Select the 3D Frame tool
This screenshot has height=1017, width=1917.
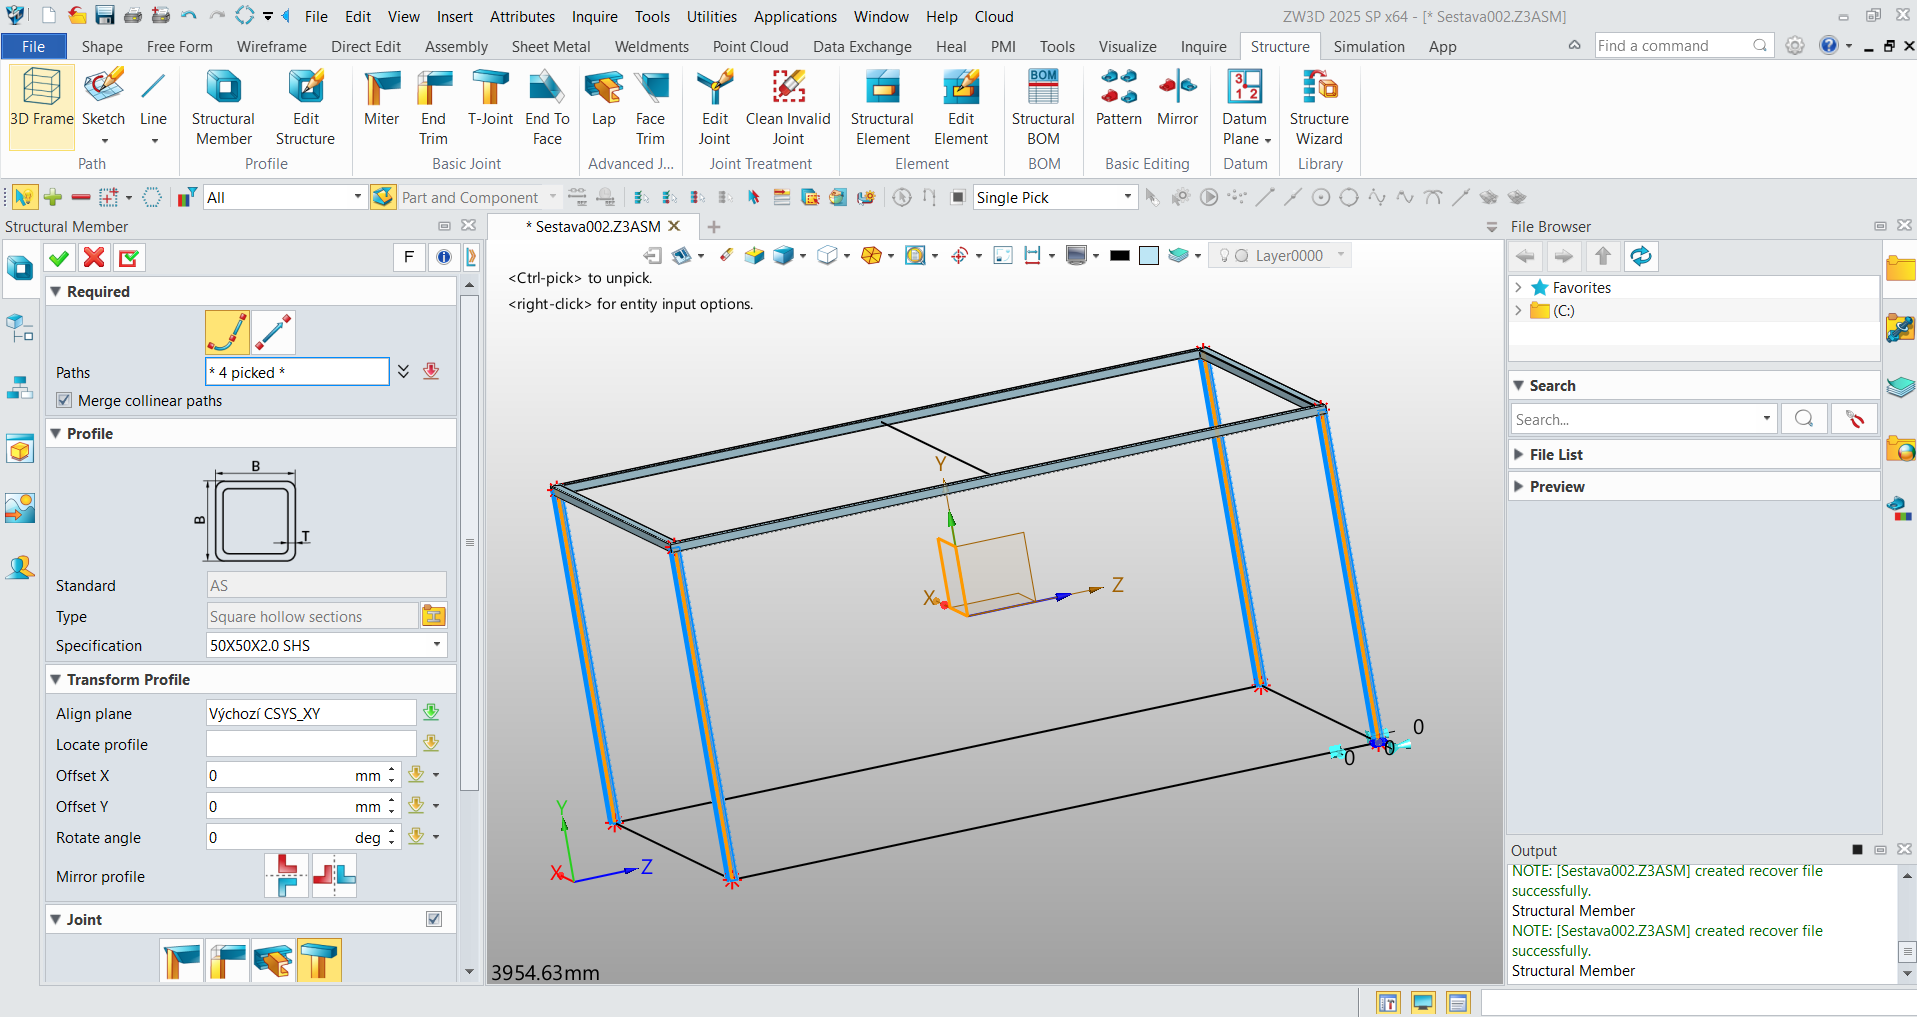point(41,106)
